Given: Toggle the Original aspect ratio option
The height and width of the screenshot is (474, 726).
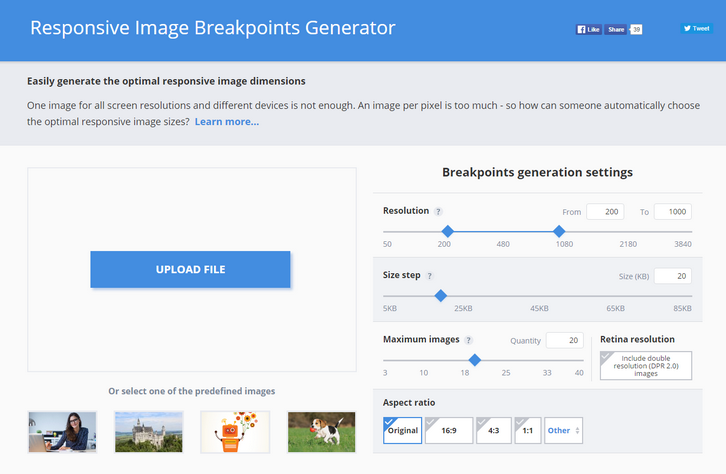Looking at the screenshot, I should (402, 430).
